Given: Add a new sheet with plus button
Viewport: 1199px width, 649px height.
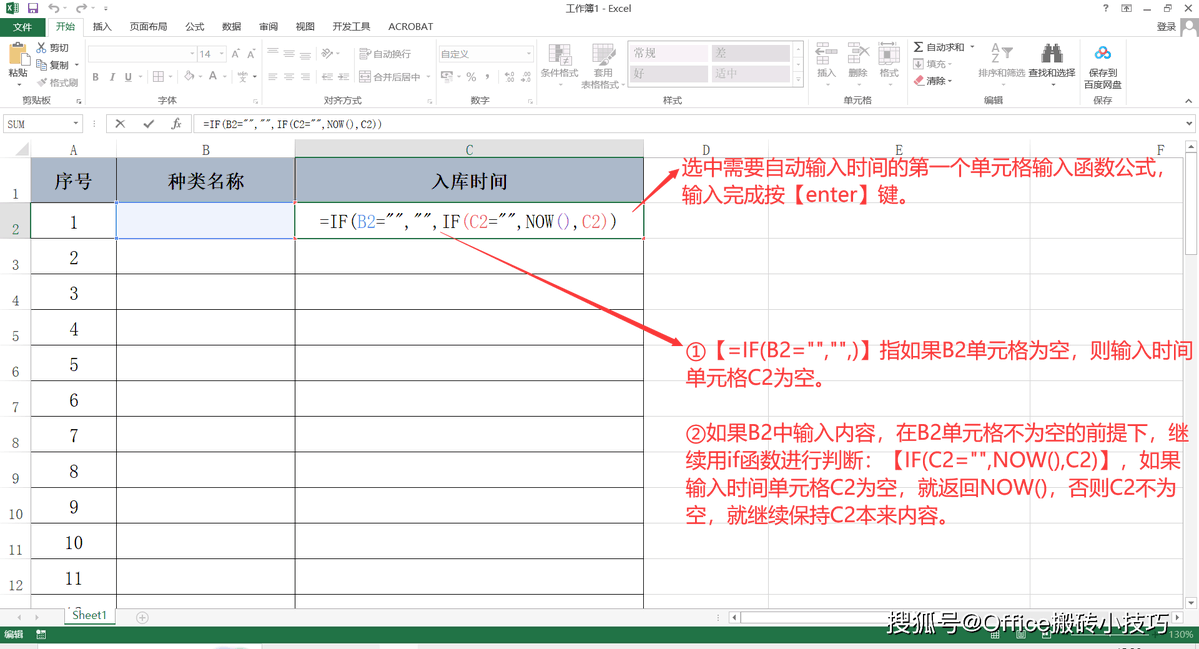Looking at the screenshot, I should click(142, 617).
